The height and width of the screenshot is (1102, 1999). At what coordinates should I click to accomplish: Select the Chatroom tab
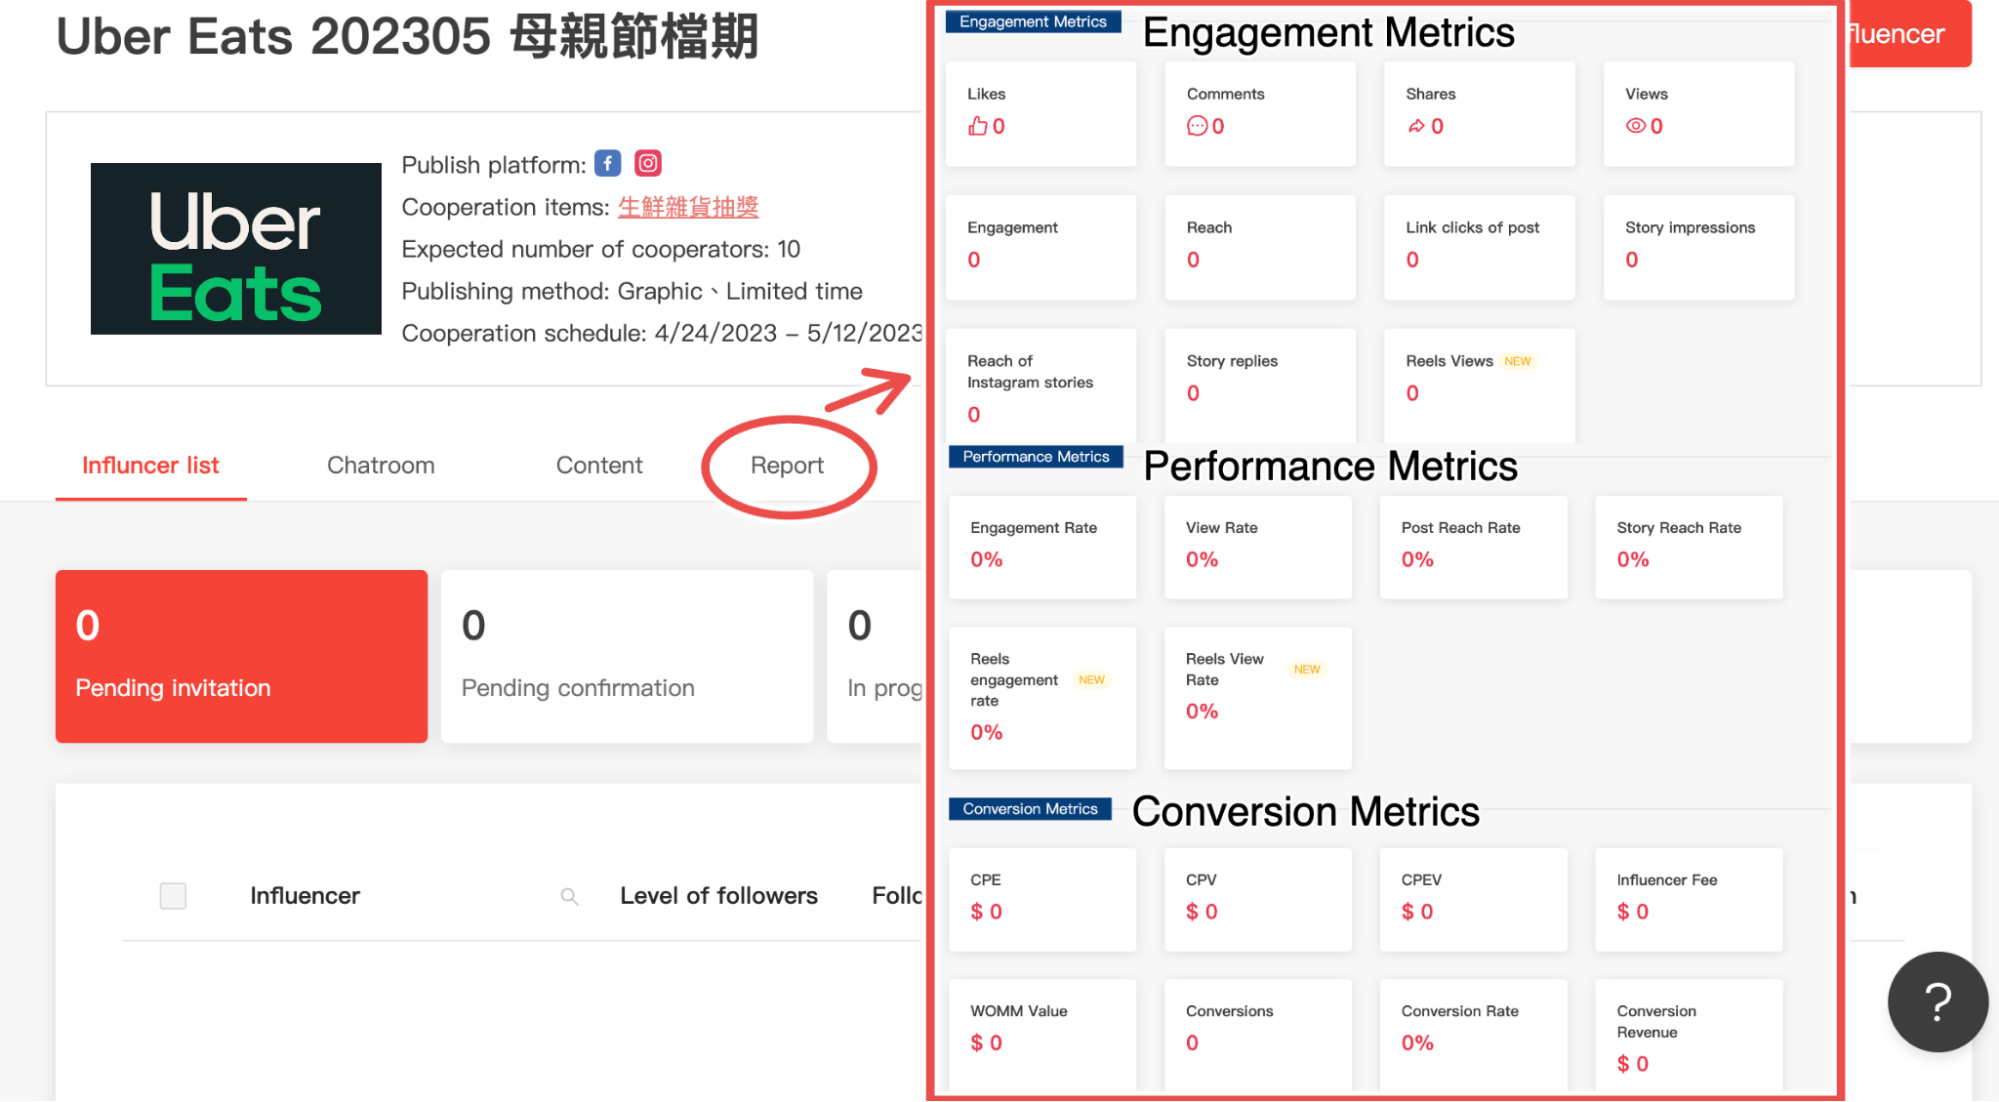point(381,466)
